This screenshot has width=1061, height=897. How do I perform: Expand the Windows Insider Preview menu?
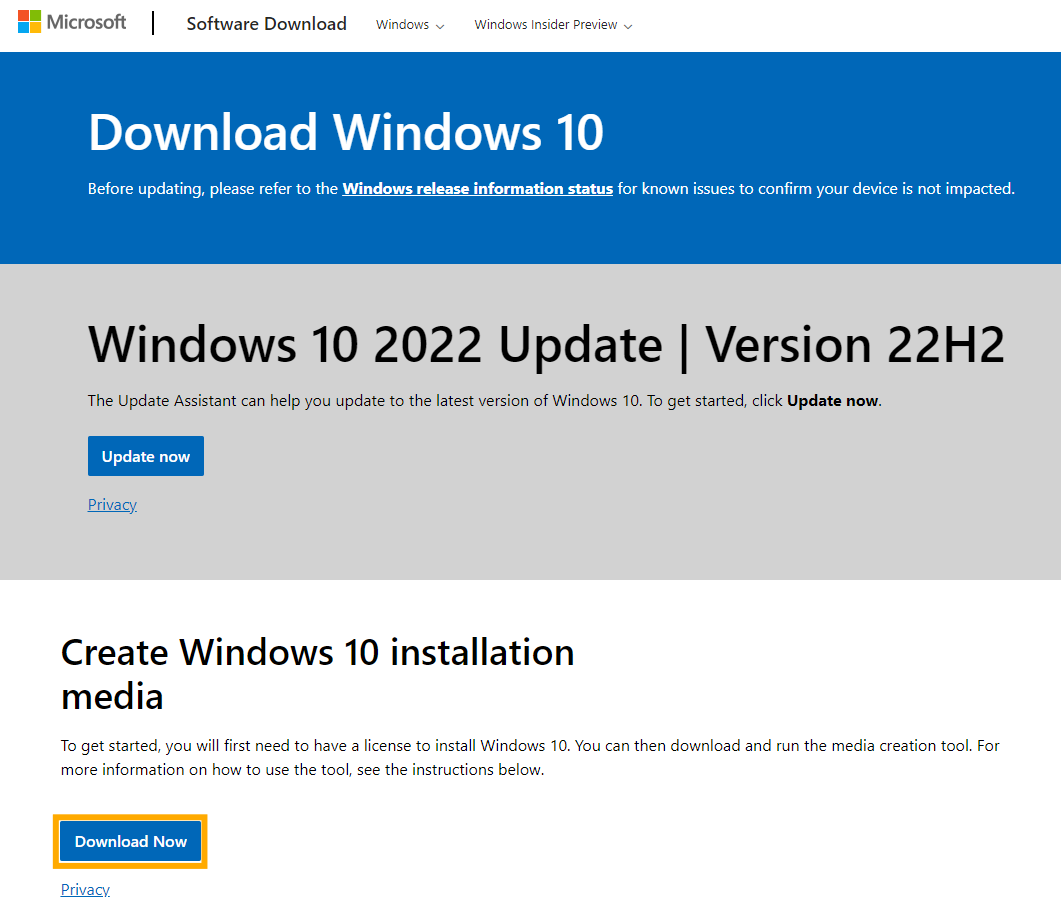[x=553, y=25]
